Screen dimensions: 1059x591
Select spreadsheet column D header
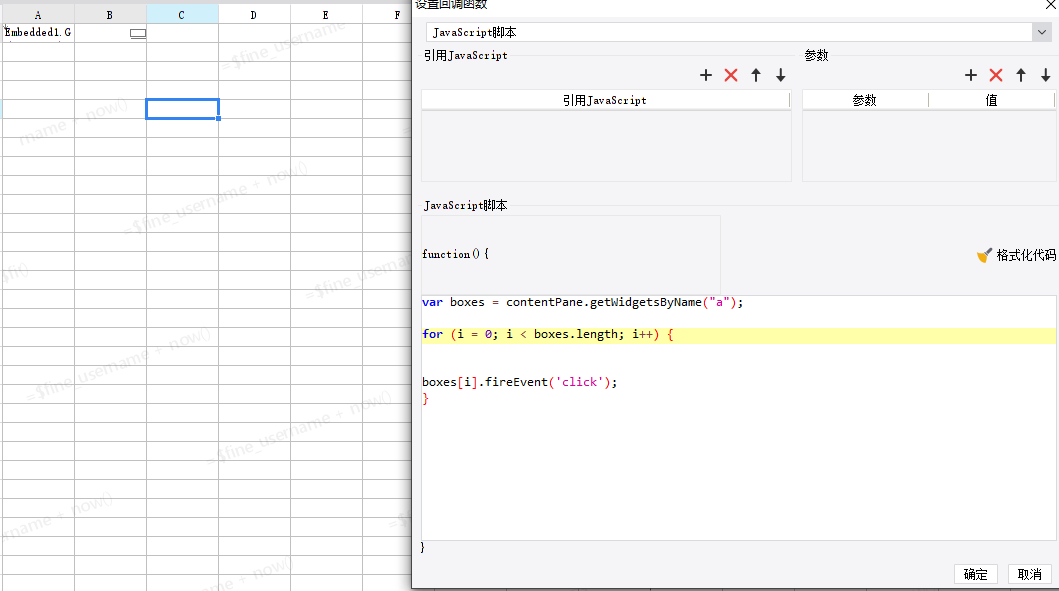click(x=254, y=14)
